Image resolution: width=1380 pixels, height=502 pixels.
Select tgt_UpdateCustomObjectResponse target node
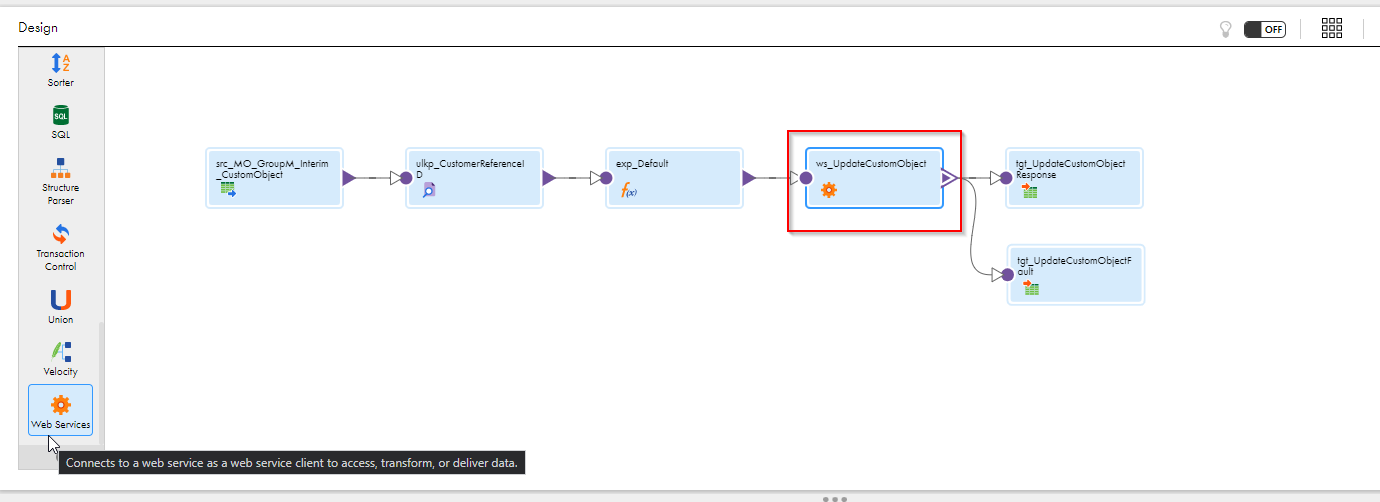pyautogui.click(x=1074, y=178)
